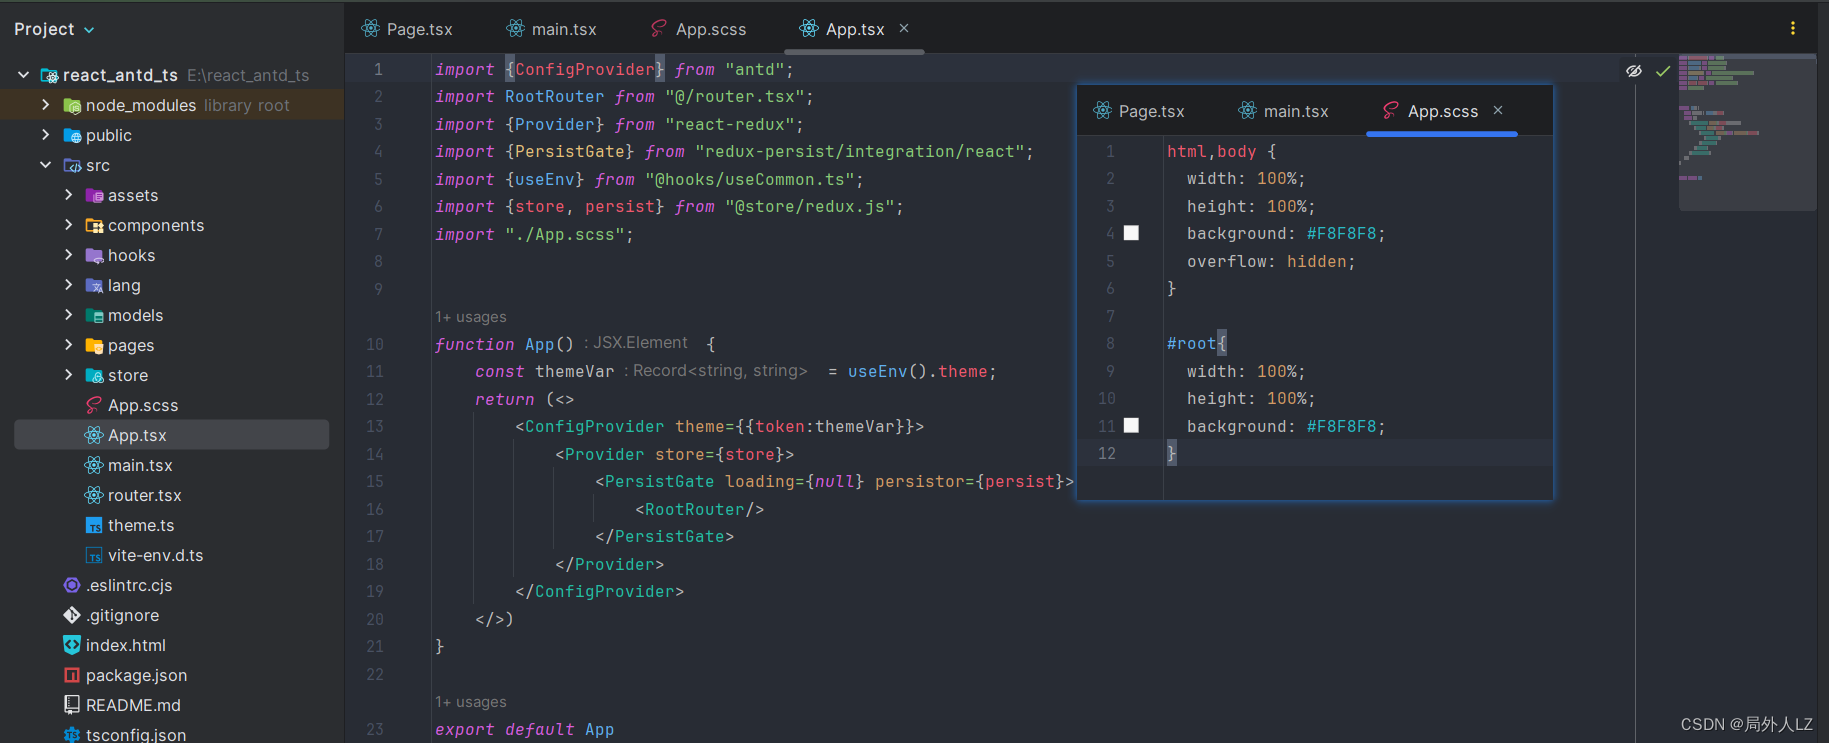The width and height of the screenshot is (1829, 743).
Task: Switch to main.tsx tab in main editor
Action: pos(552,29)
